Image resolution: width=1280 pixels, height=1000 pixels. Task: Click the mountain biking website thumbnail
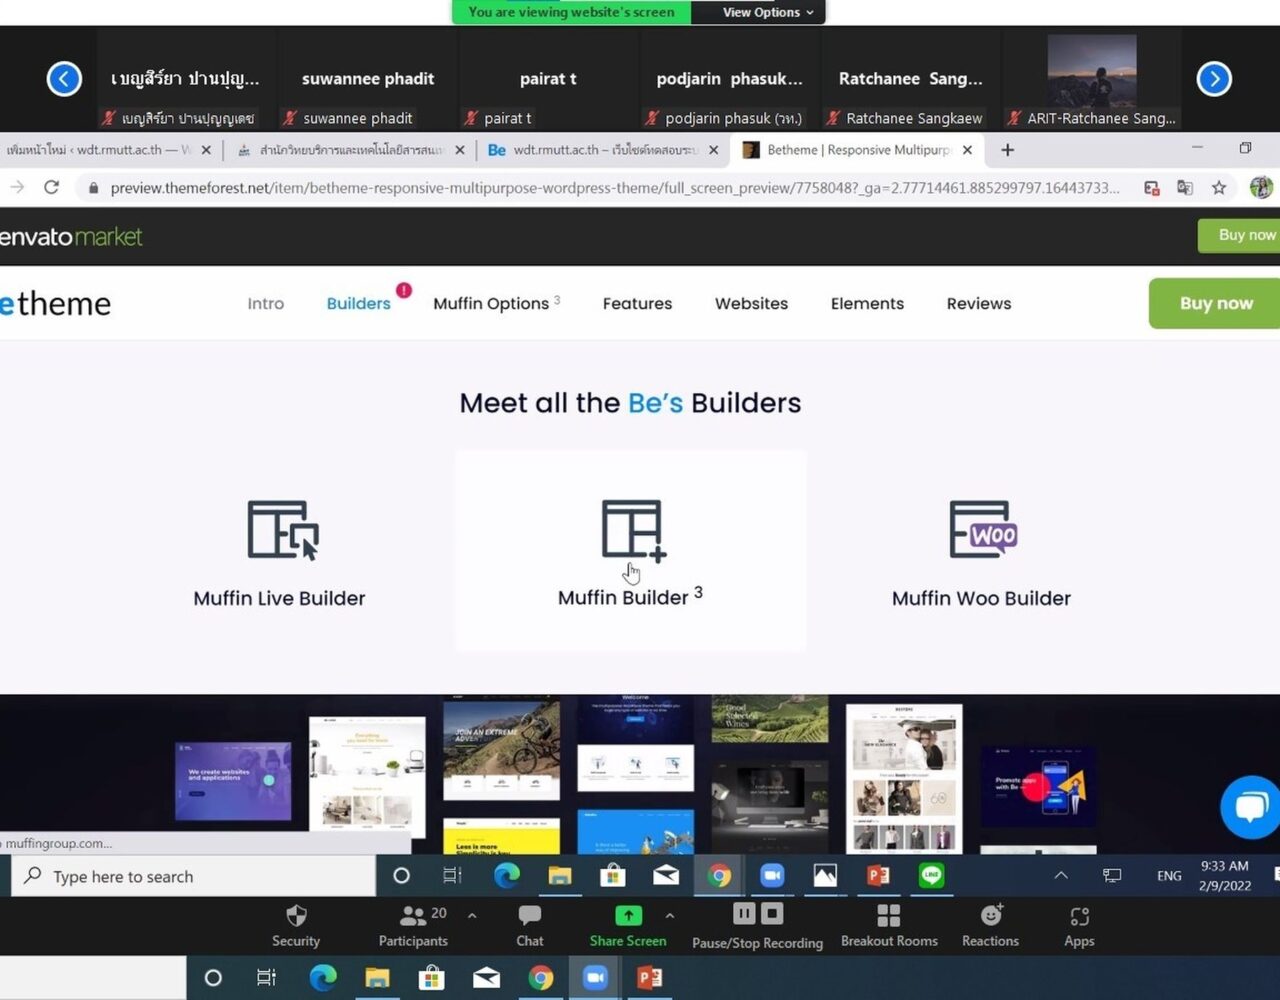point(501,750)
